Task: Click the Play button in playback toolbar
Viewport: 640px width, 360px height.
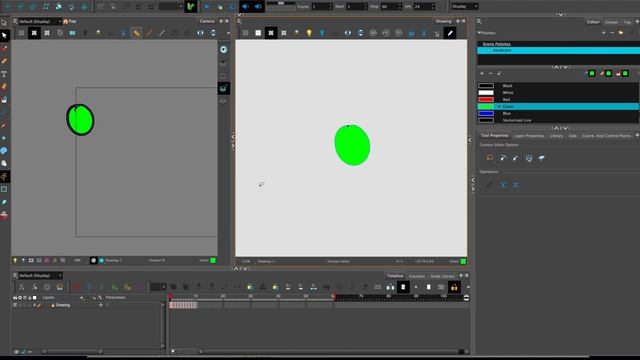Action: (x=207, y=7)
